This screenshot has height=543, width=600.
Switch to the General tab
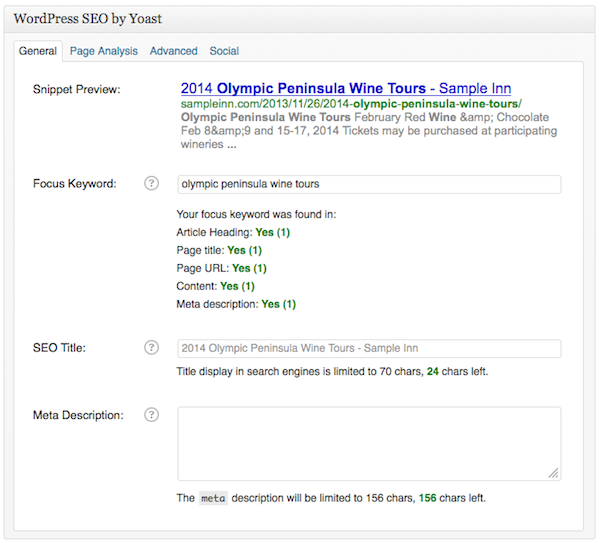[x=38, y=51]
